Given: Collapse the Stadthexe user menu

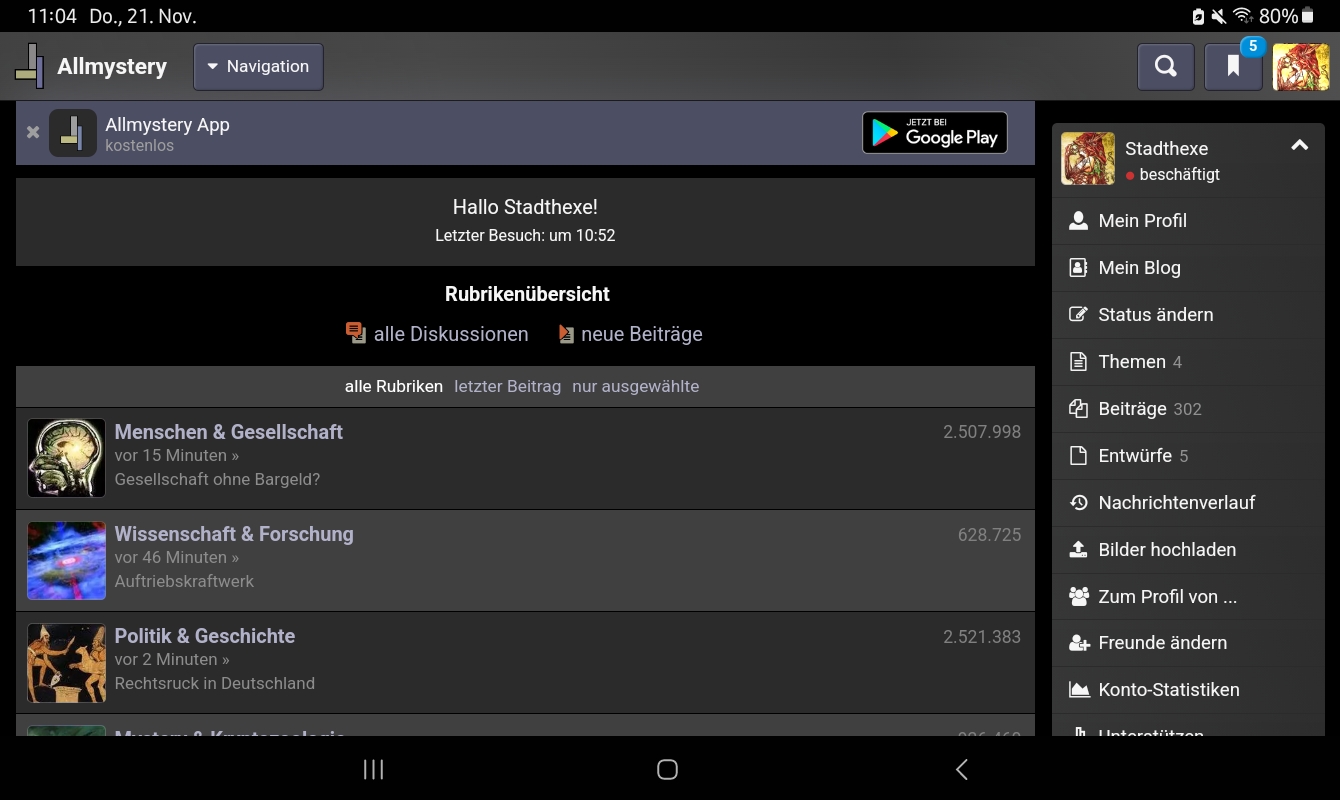Looking at the screenshot, I should tap(1299, 146).
